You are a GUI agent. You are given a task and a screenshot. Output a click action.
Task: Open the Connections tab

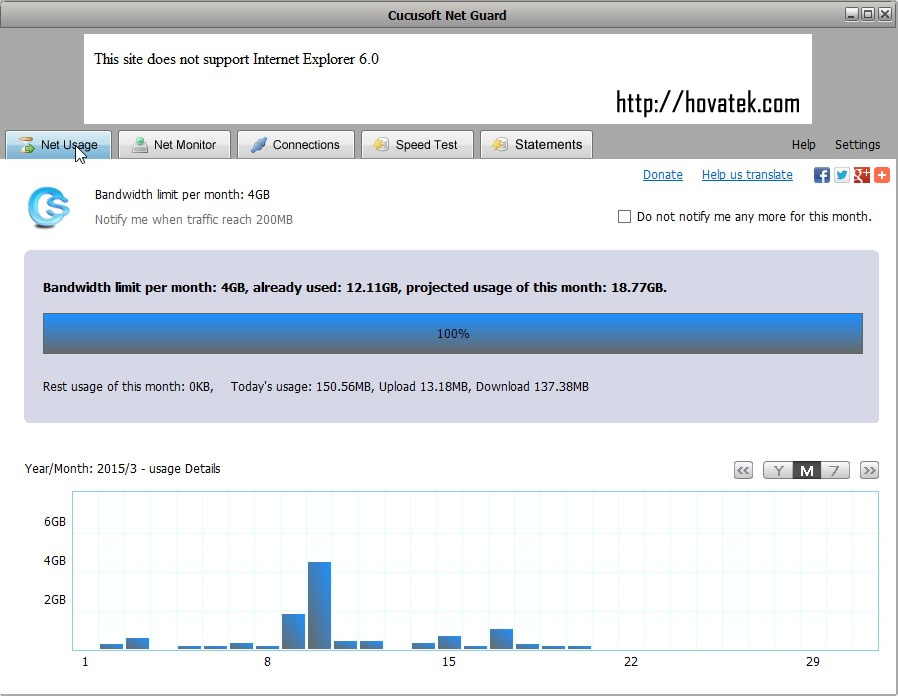click(296, 145)
